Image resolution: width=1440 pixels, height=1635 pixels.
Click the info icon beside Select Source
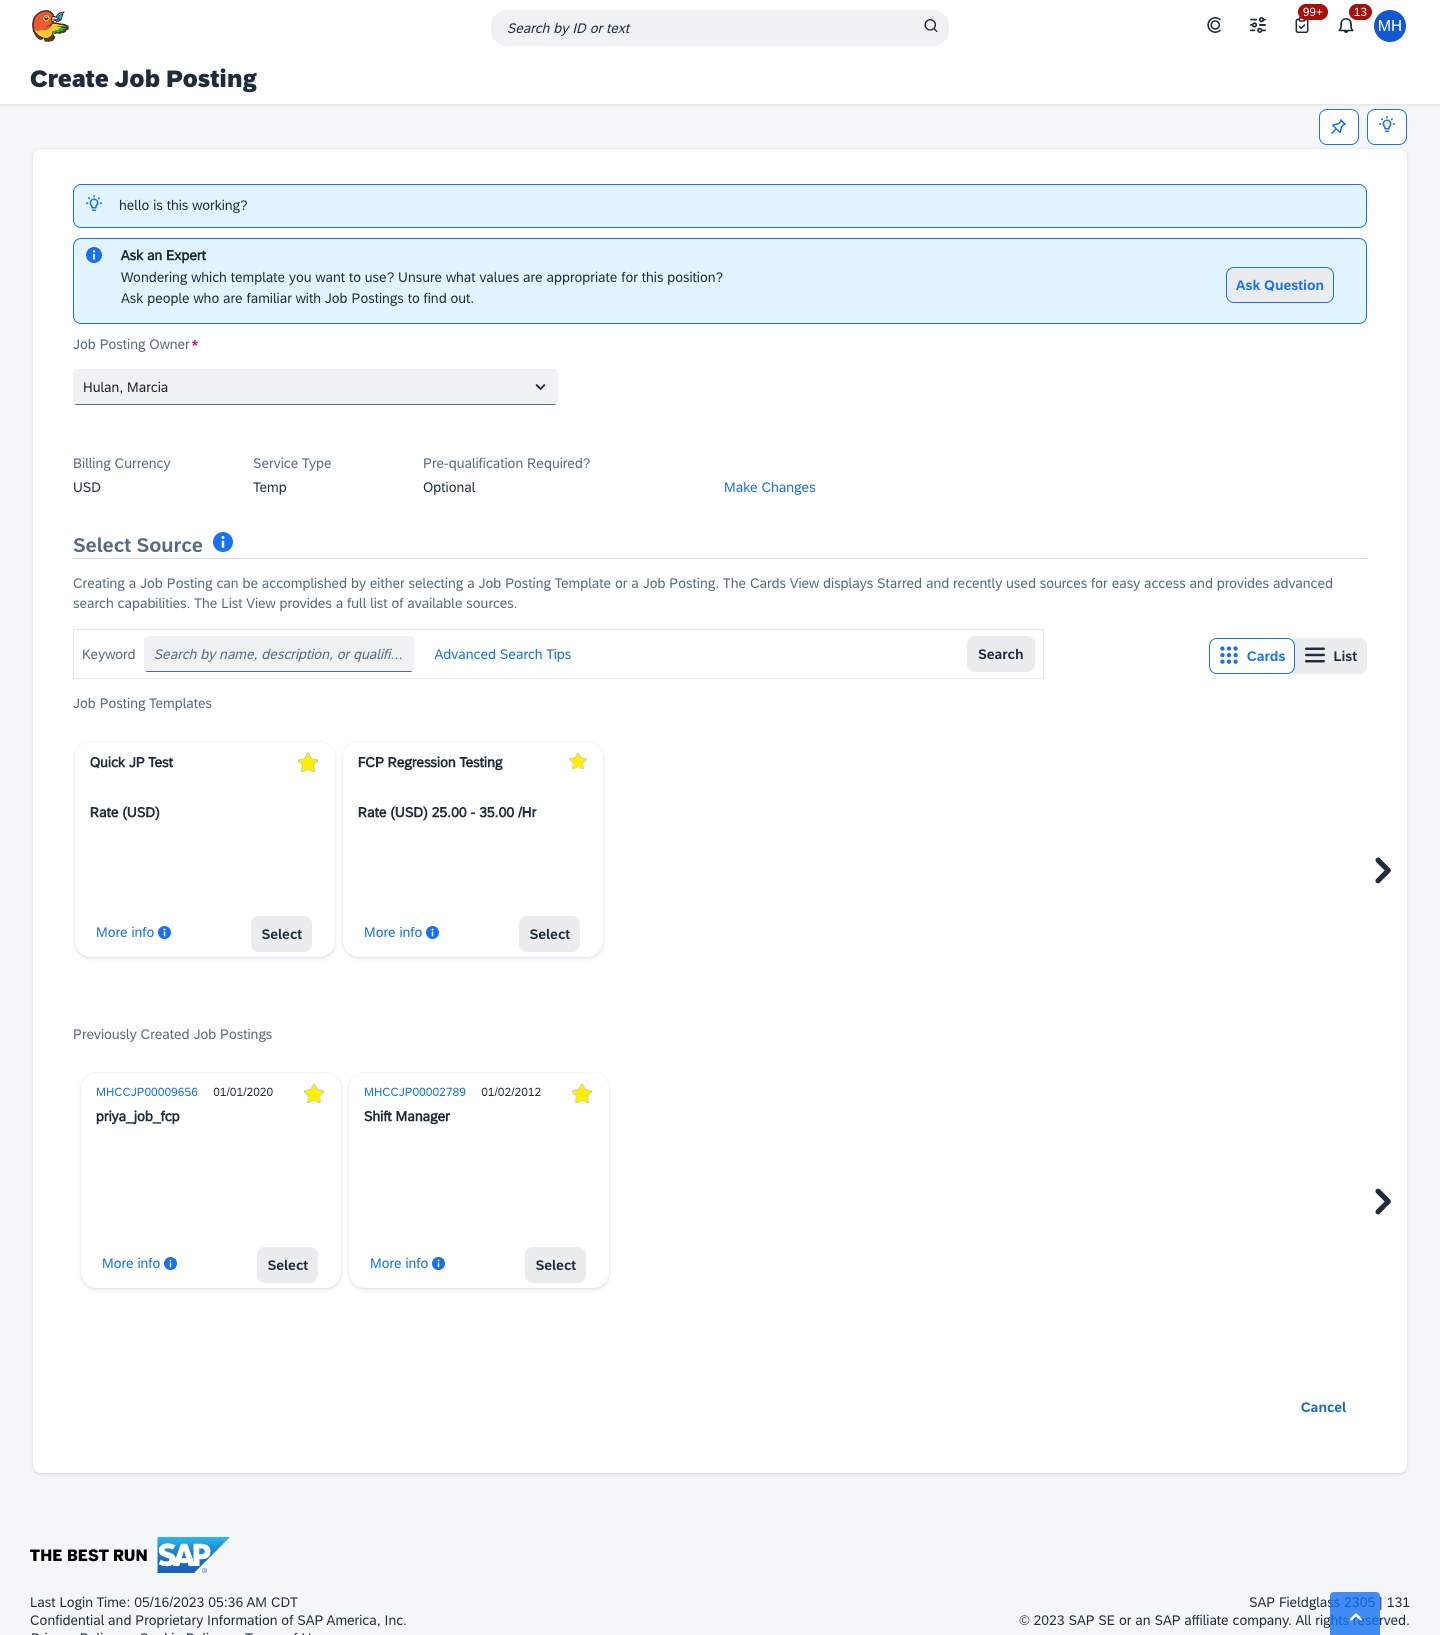(x=223, y=542)
